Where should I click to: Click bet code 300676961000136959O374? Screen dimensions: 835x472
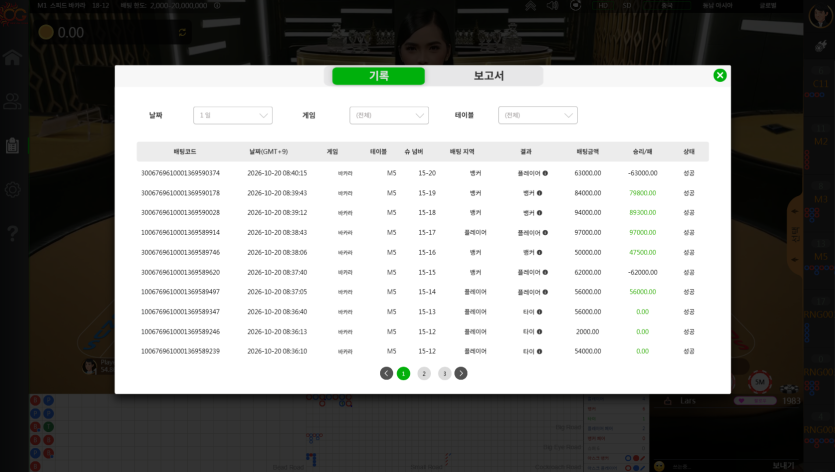tap(180, 173)
